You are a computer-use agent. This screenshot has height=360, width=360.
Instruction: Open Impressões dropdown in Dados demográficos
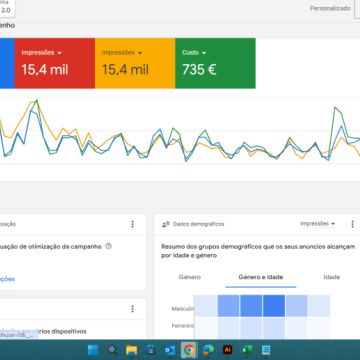pos(317,224)
